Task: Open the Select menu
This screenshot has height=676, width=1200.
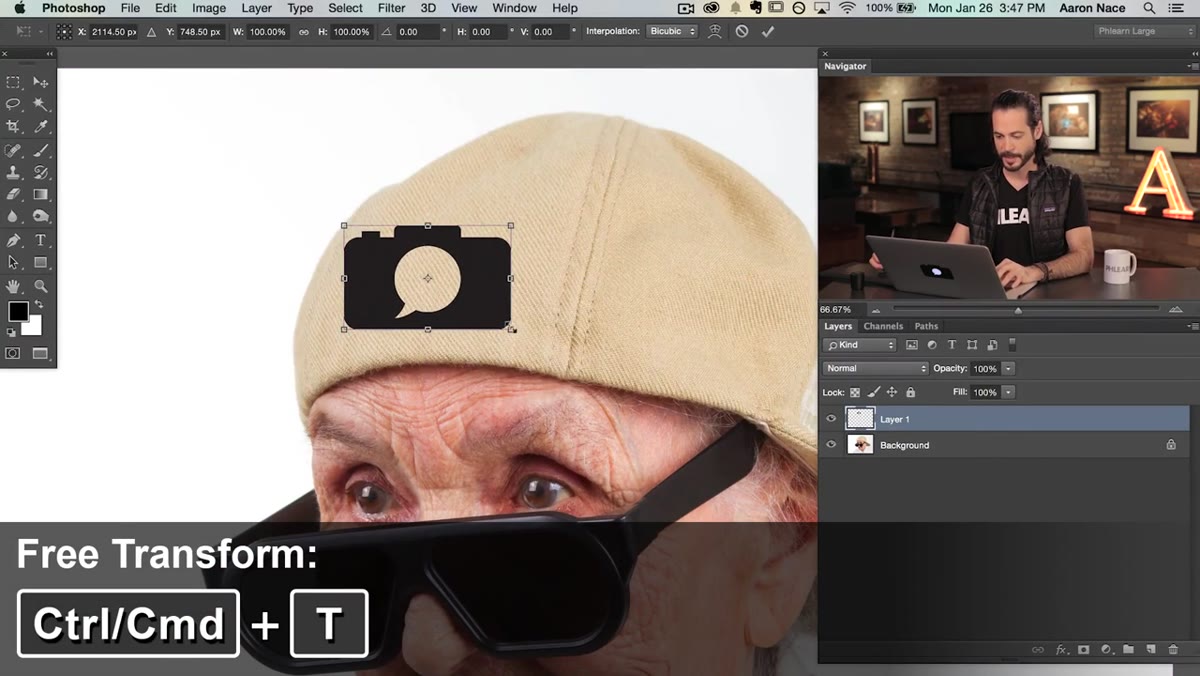Action: click(345, 8)
